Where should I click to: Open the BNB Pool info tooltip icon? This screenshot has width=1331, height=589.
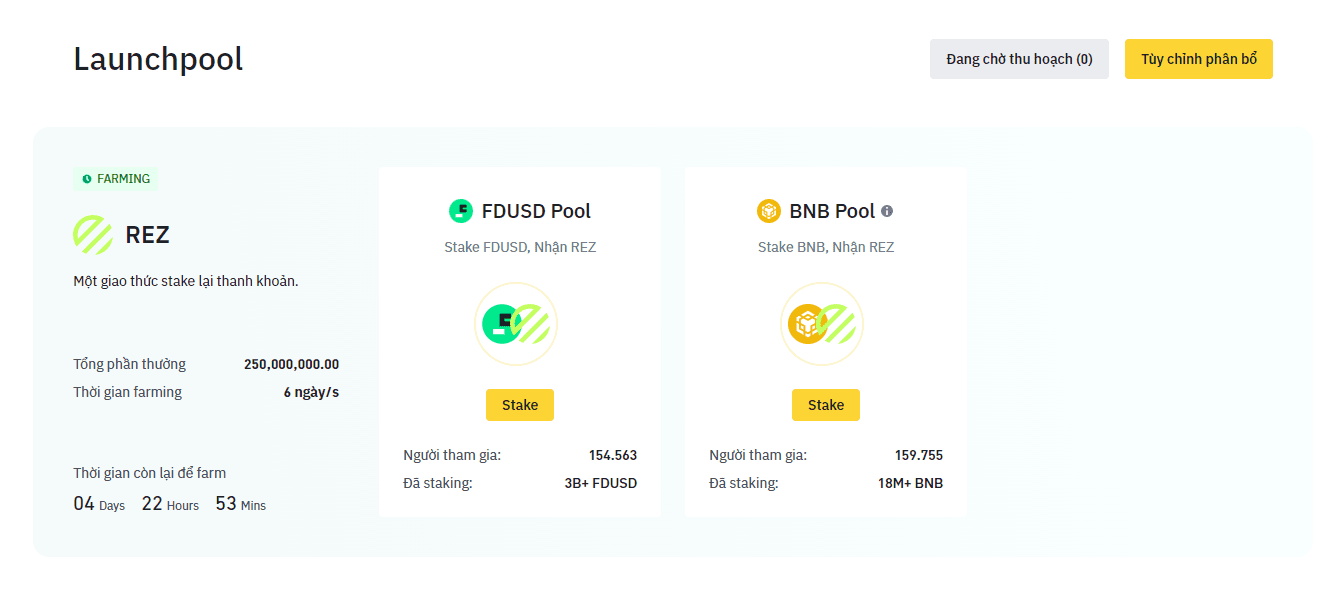coord(887,211)
